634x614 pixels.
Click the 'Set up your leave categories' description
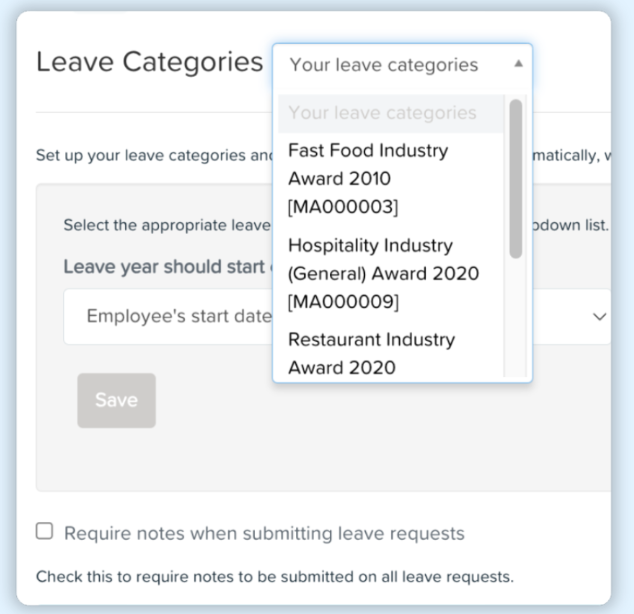[154, 155]
